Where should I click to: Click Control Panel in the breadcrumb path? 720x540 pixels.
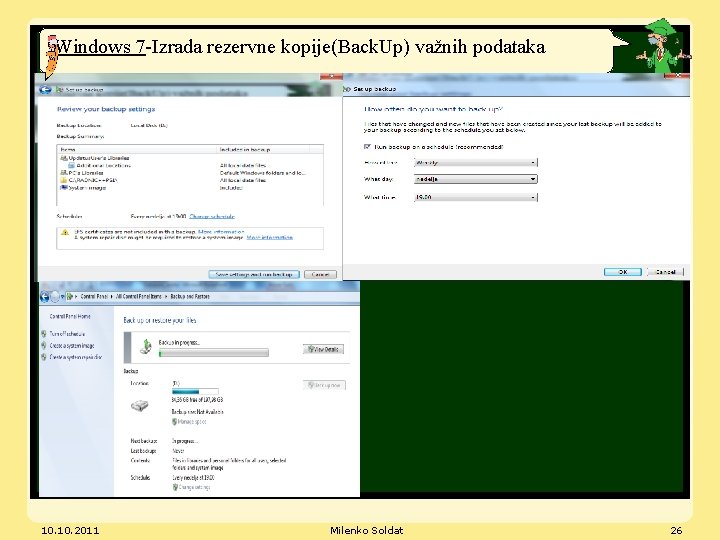pyautogui.click(x=94, y=297)
